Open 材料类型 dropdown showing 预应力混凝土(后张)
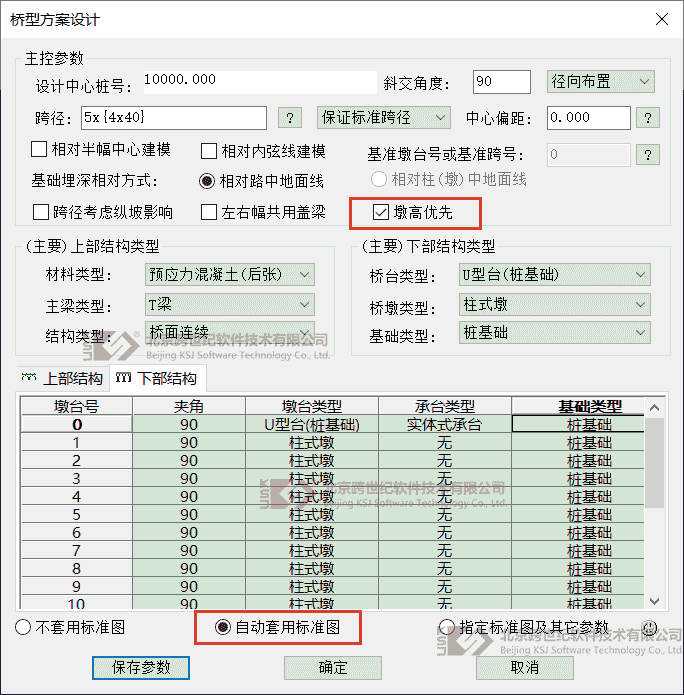The width and height of the screenshot is (684, 695). click(230, 274)
